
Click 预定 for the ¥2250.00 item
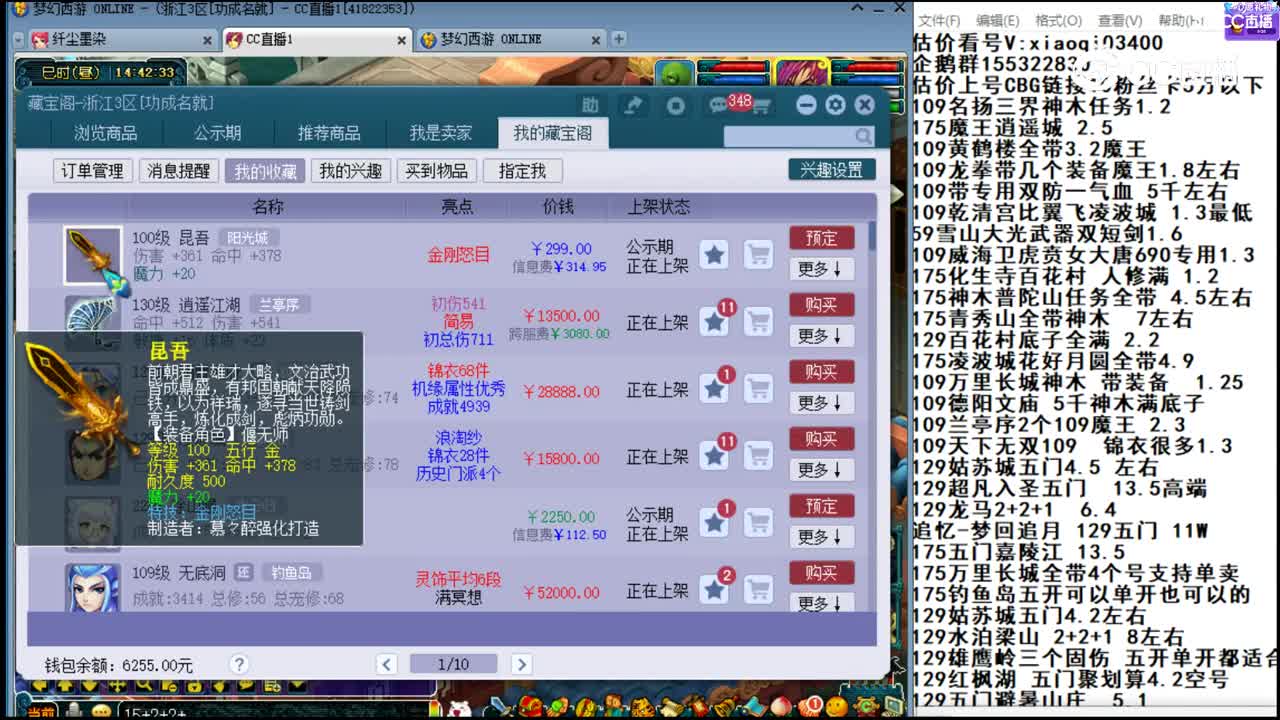click(x=821, y=506)
